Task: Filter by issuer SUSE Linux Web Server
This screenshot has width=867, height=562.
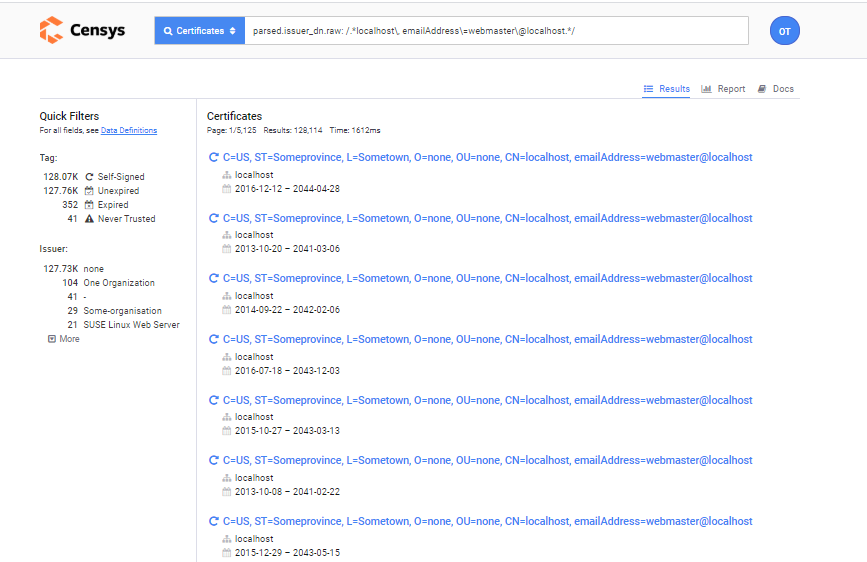Action: pos(132,325)
